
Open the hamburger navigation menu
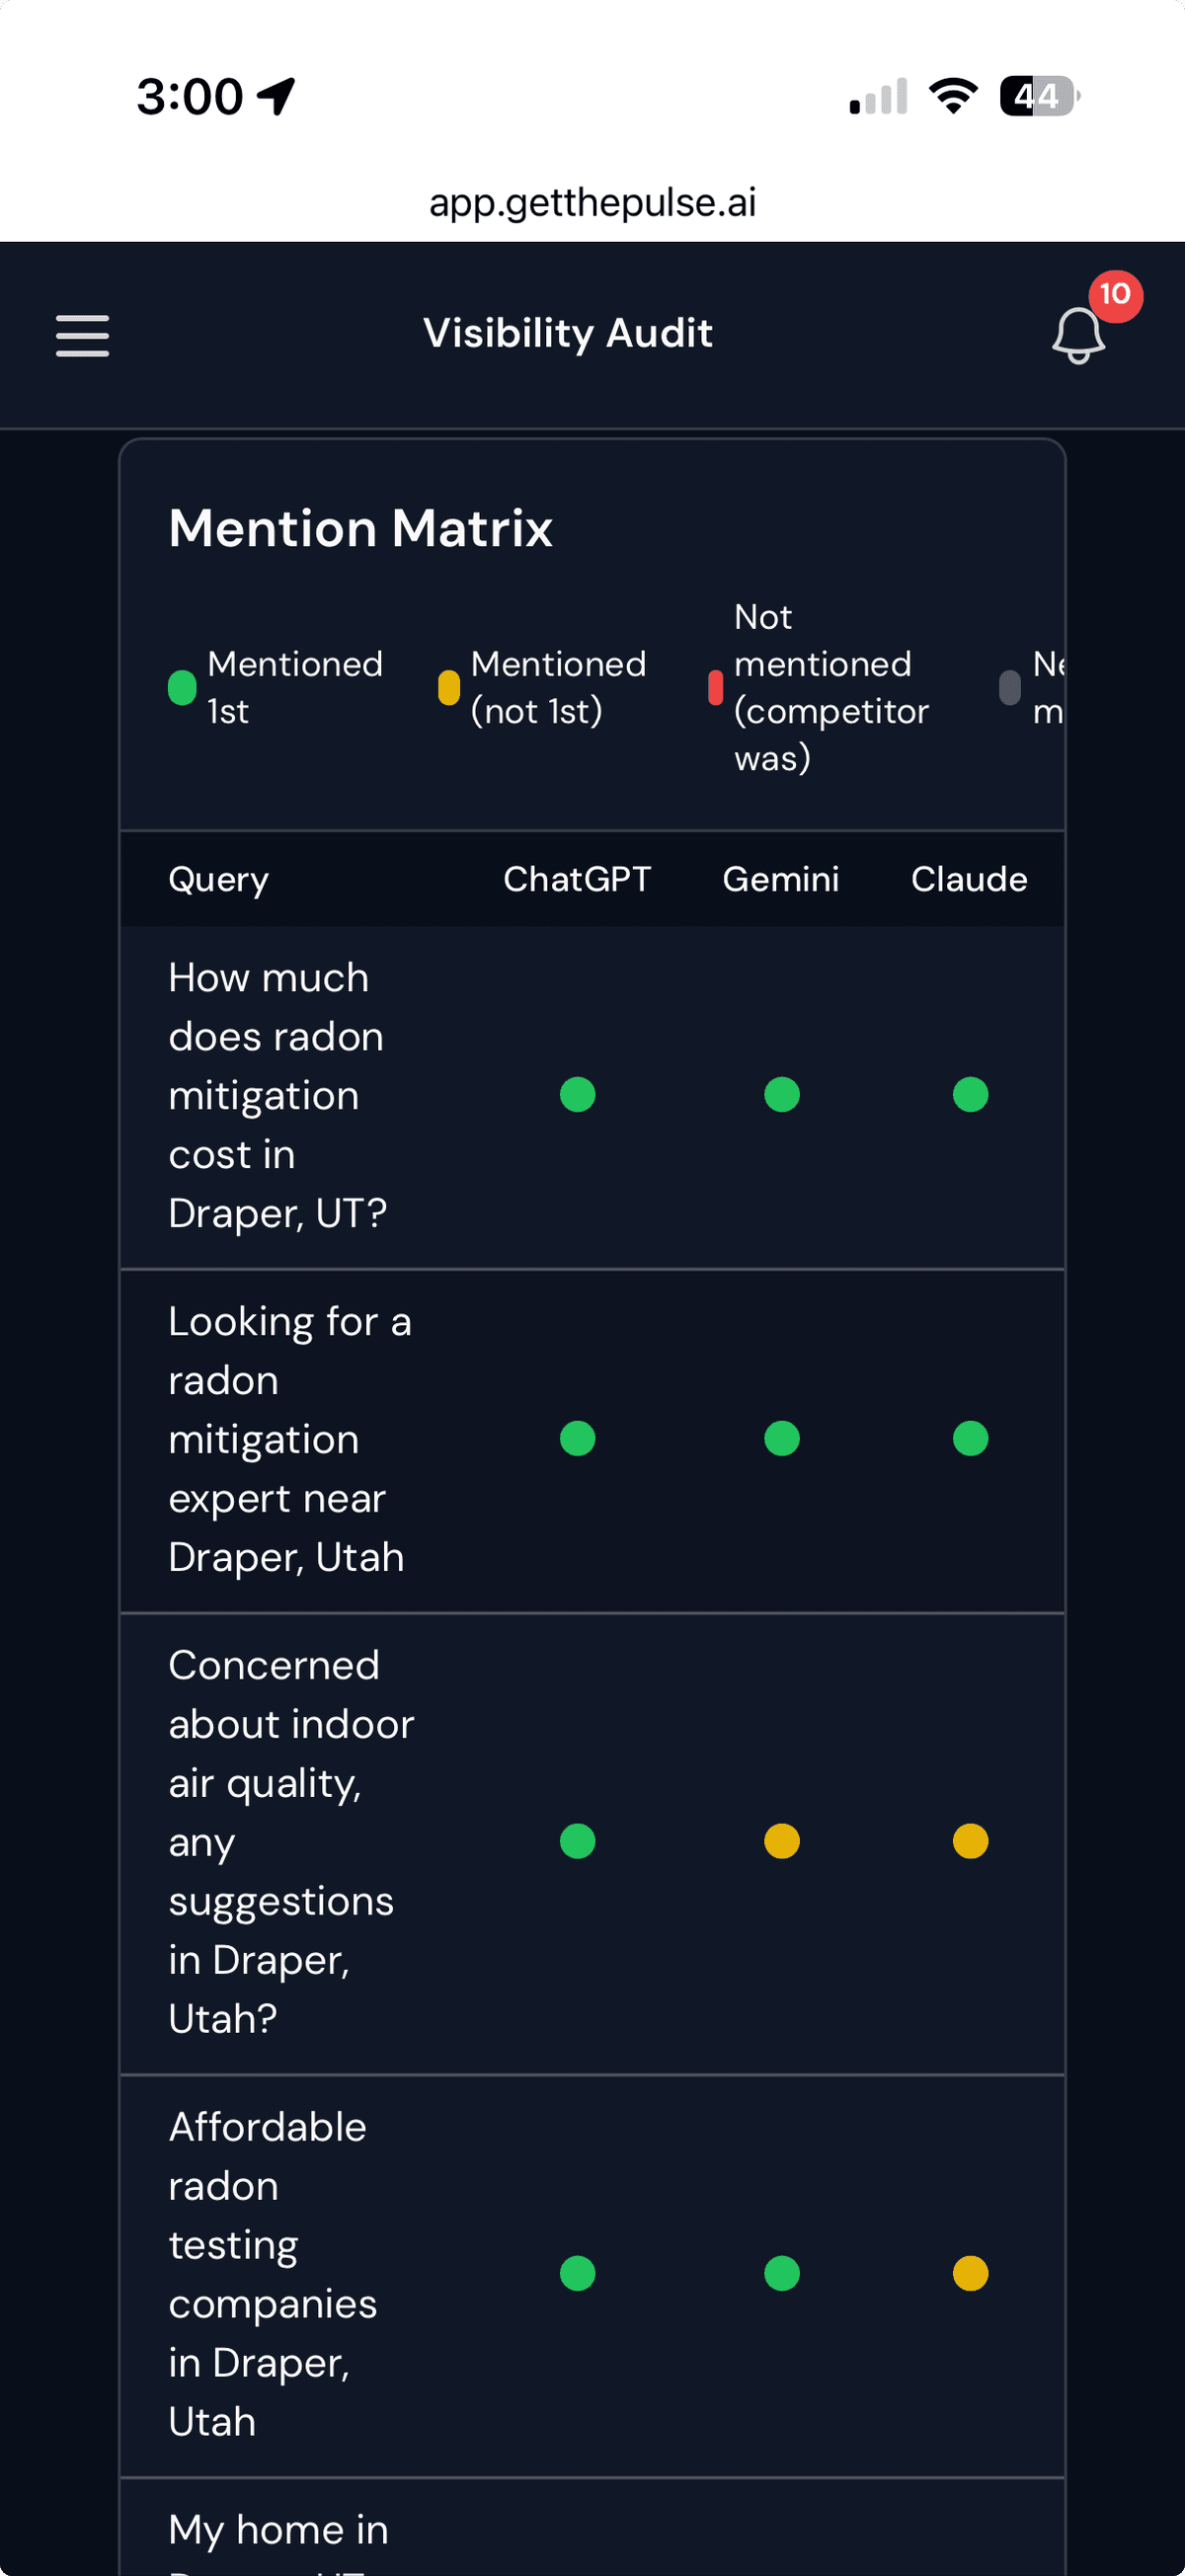82,336
